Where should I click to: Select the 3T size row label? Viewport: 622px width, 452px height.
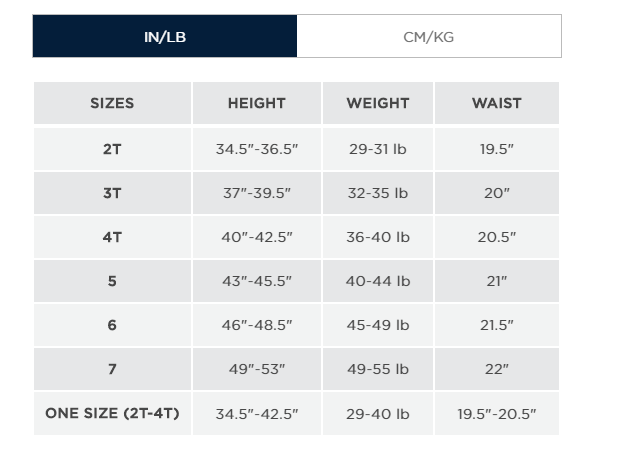(112, 193)
